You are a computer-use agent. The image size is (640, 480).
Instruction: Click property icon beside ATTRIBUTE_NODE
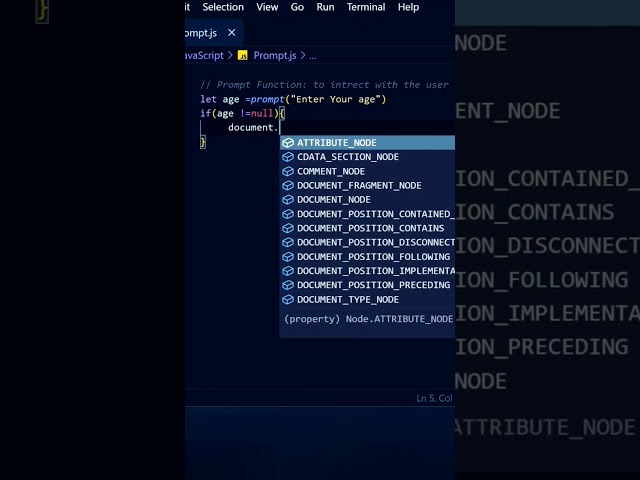tap(288, 143)
